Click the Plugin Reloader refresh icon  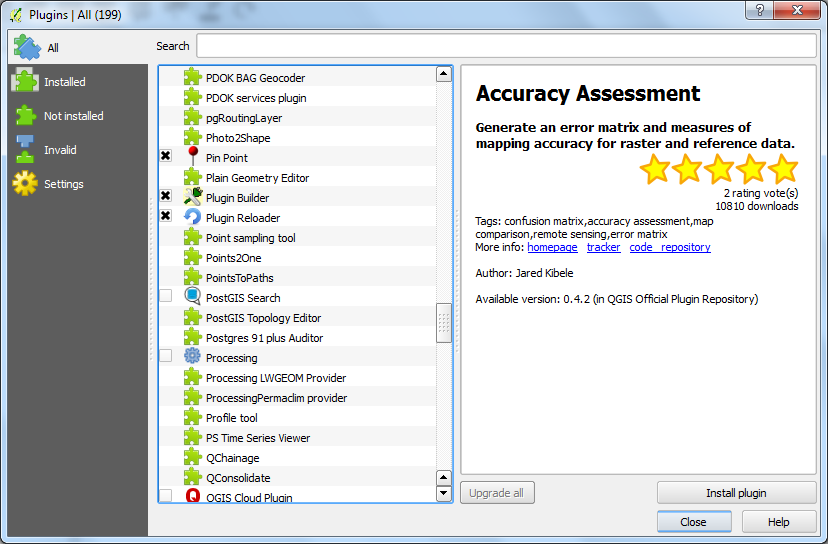[193, 217]
